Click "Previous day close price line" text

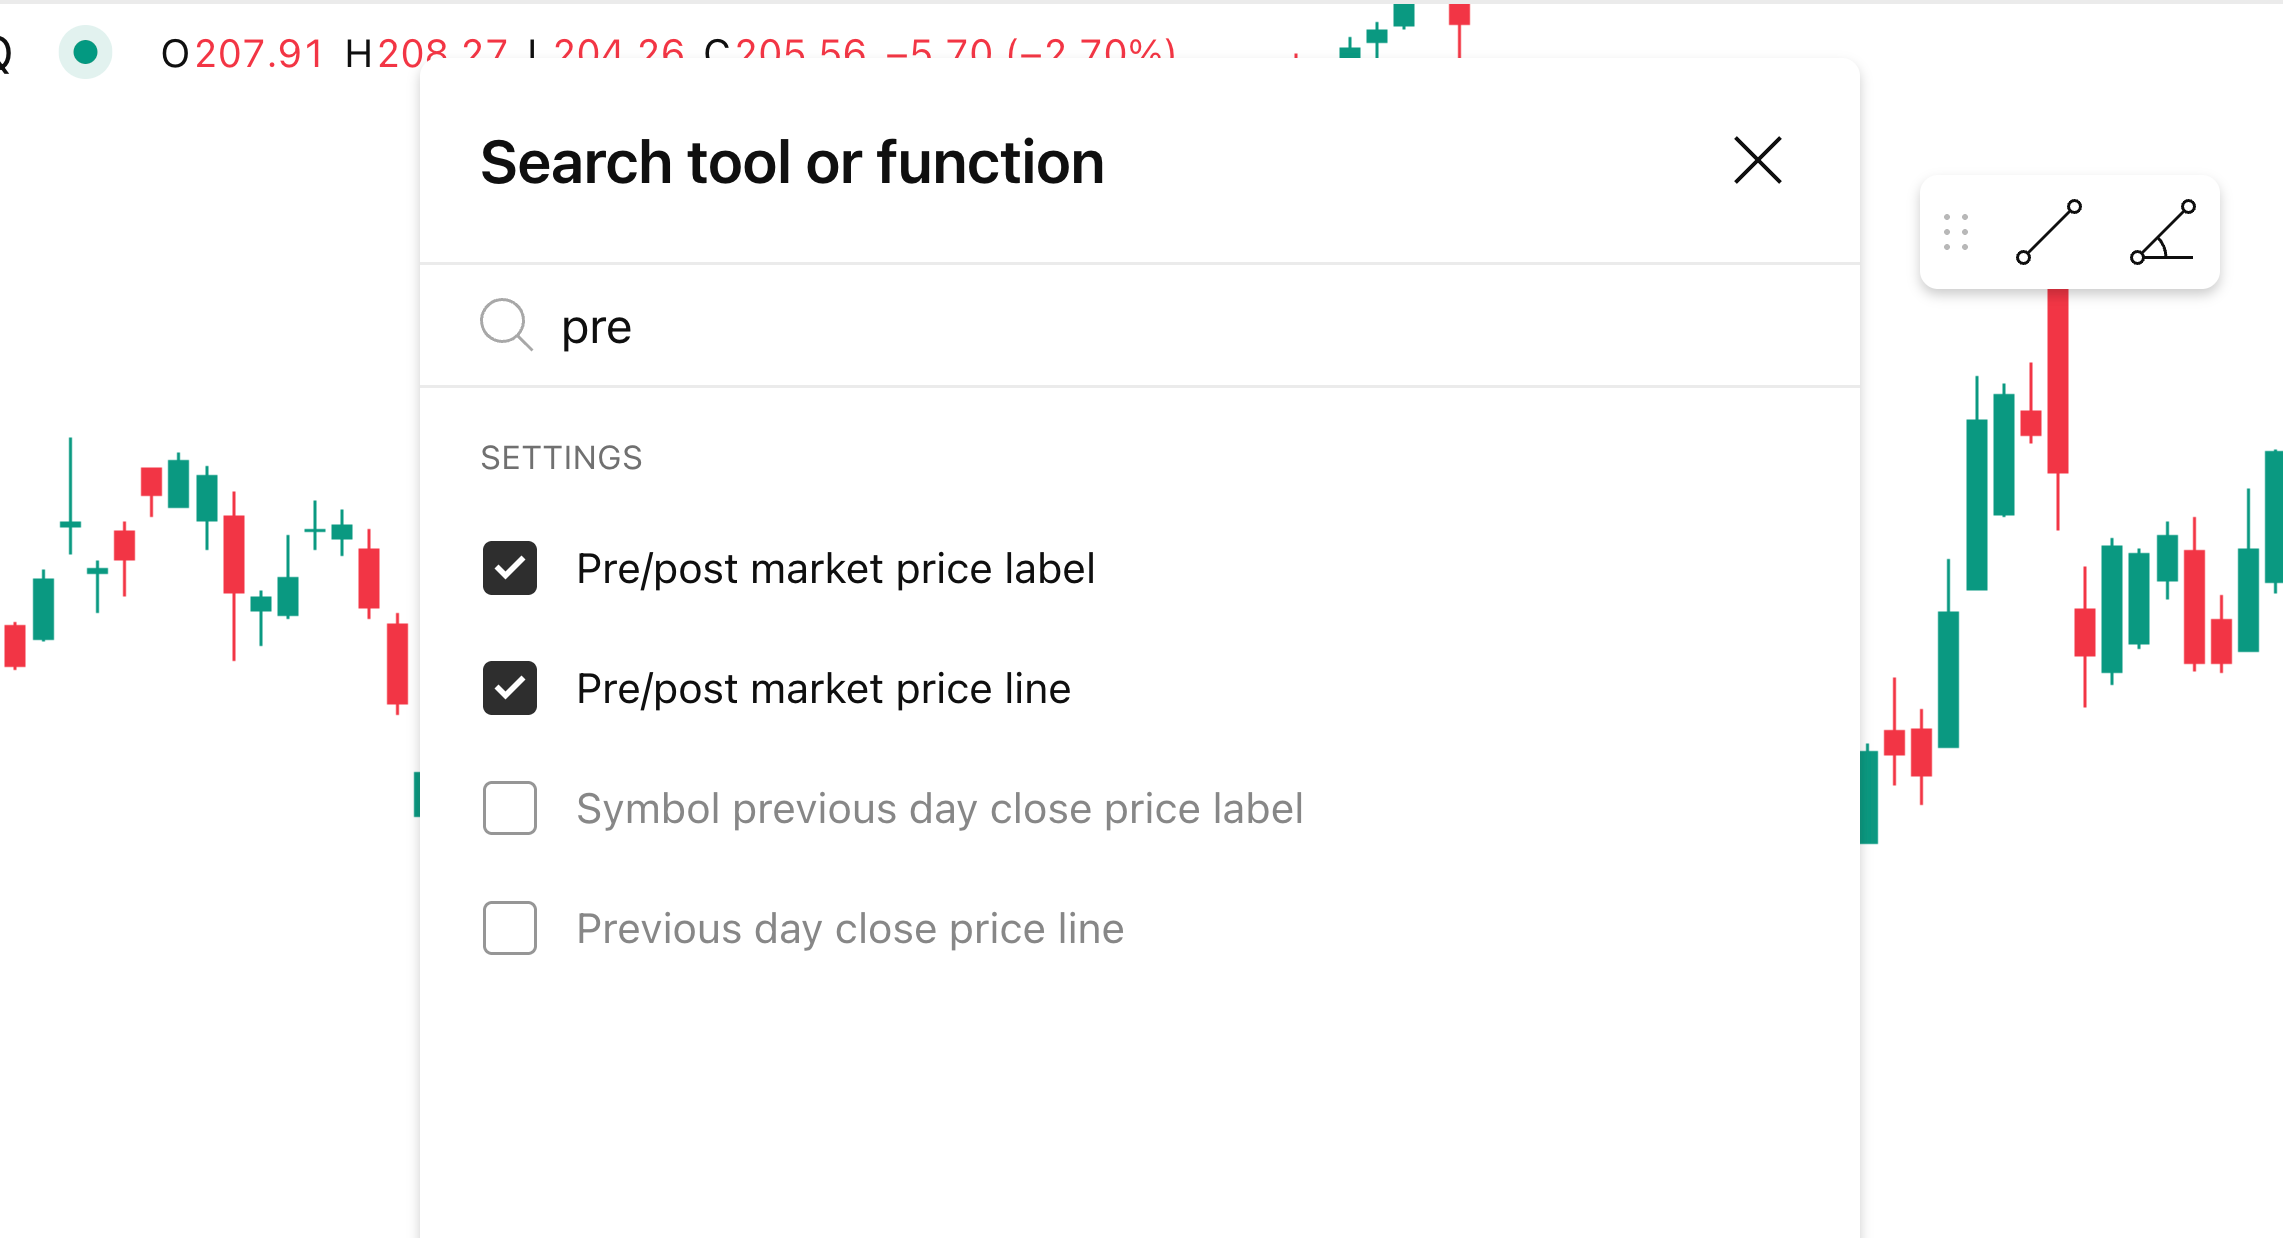(850, 929)
